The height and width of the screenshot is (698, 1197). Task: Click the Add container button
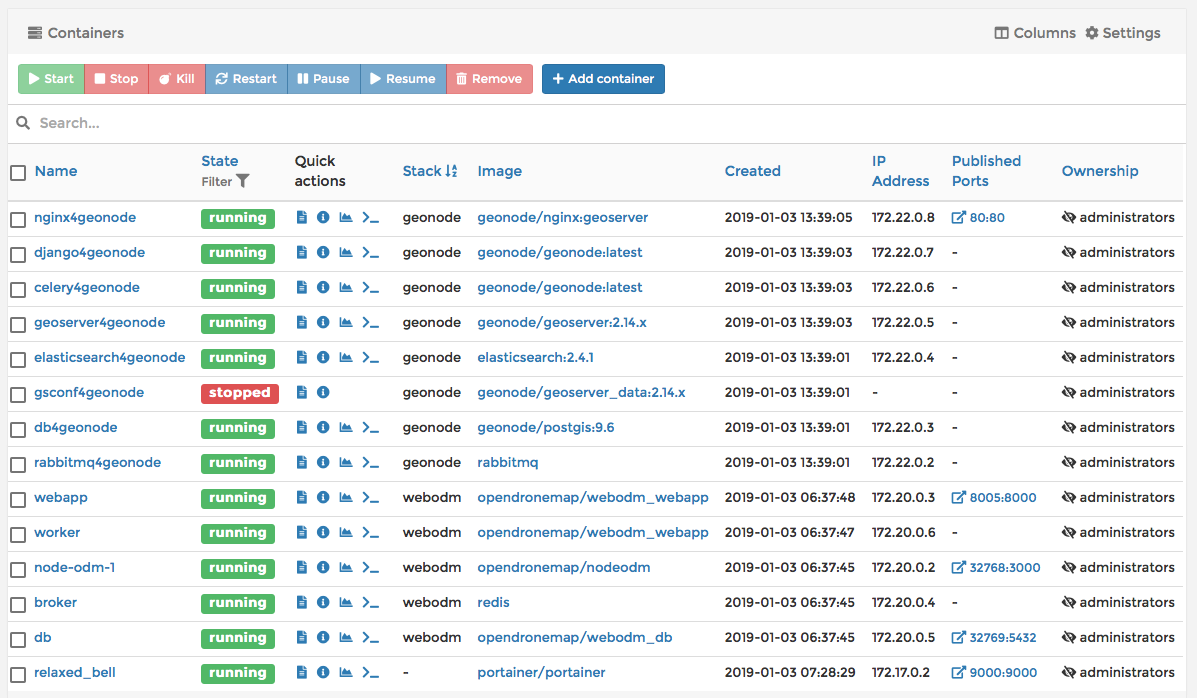(603, 79)
